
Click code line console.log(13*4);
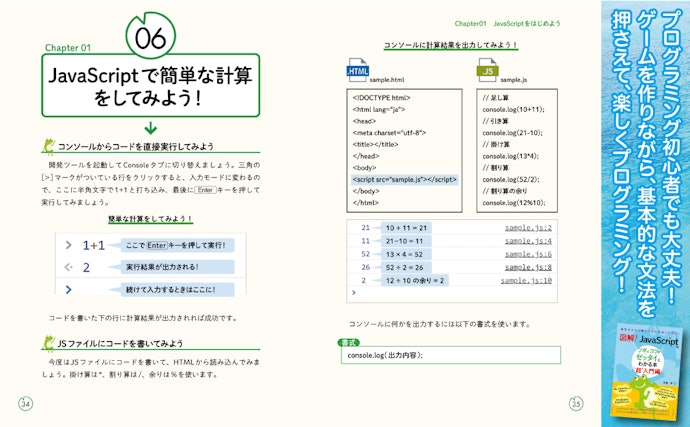pyautogui.click(x=510, y=156)
